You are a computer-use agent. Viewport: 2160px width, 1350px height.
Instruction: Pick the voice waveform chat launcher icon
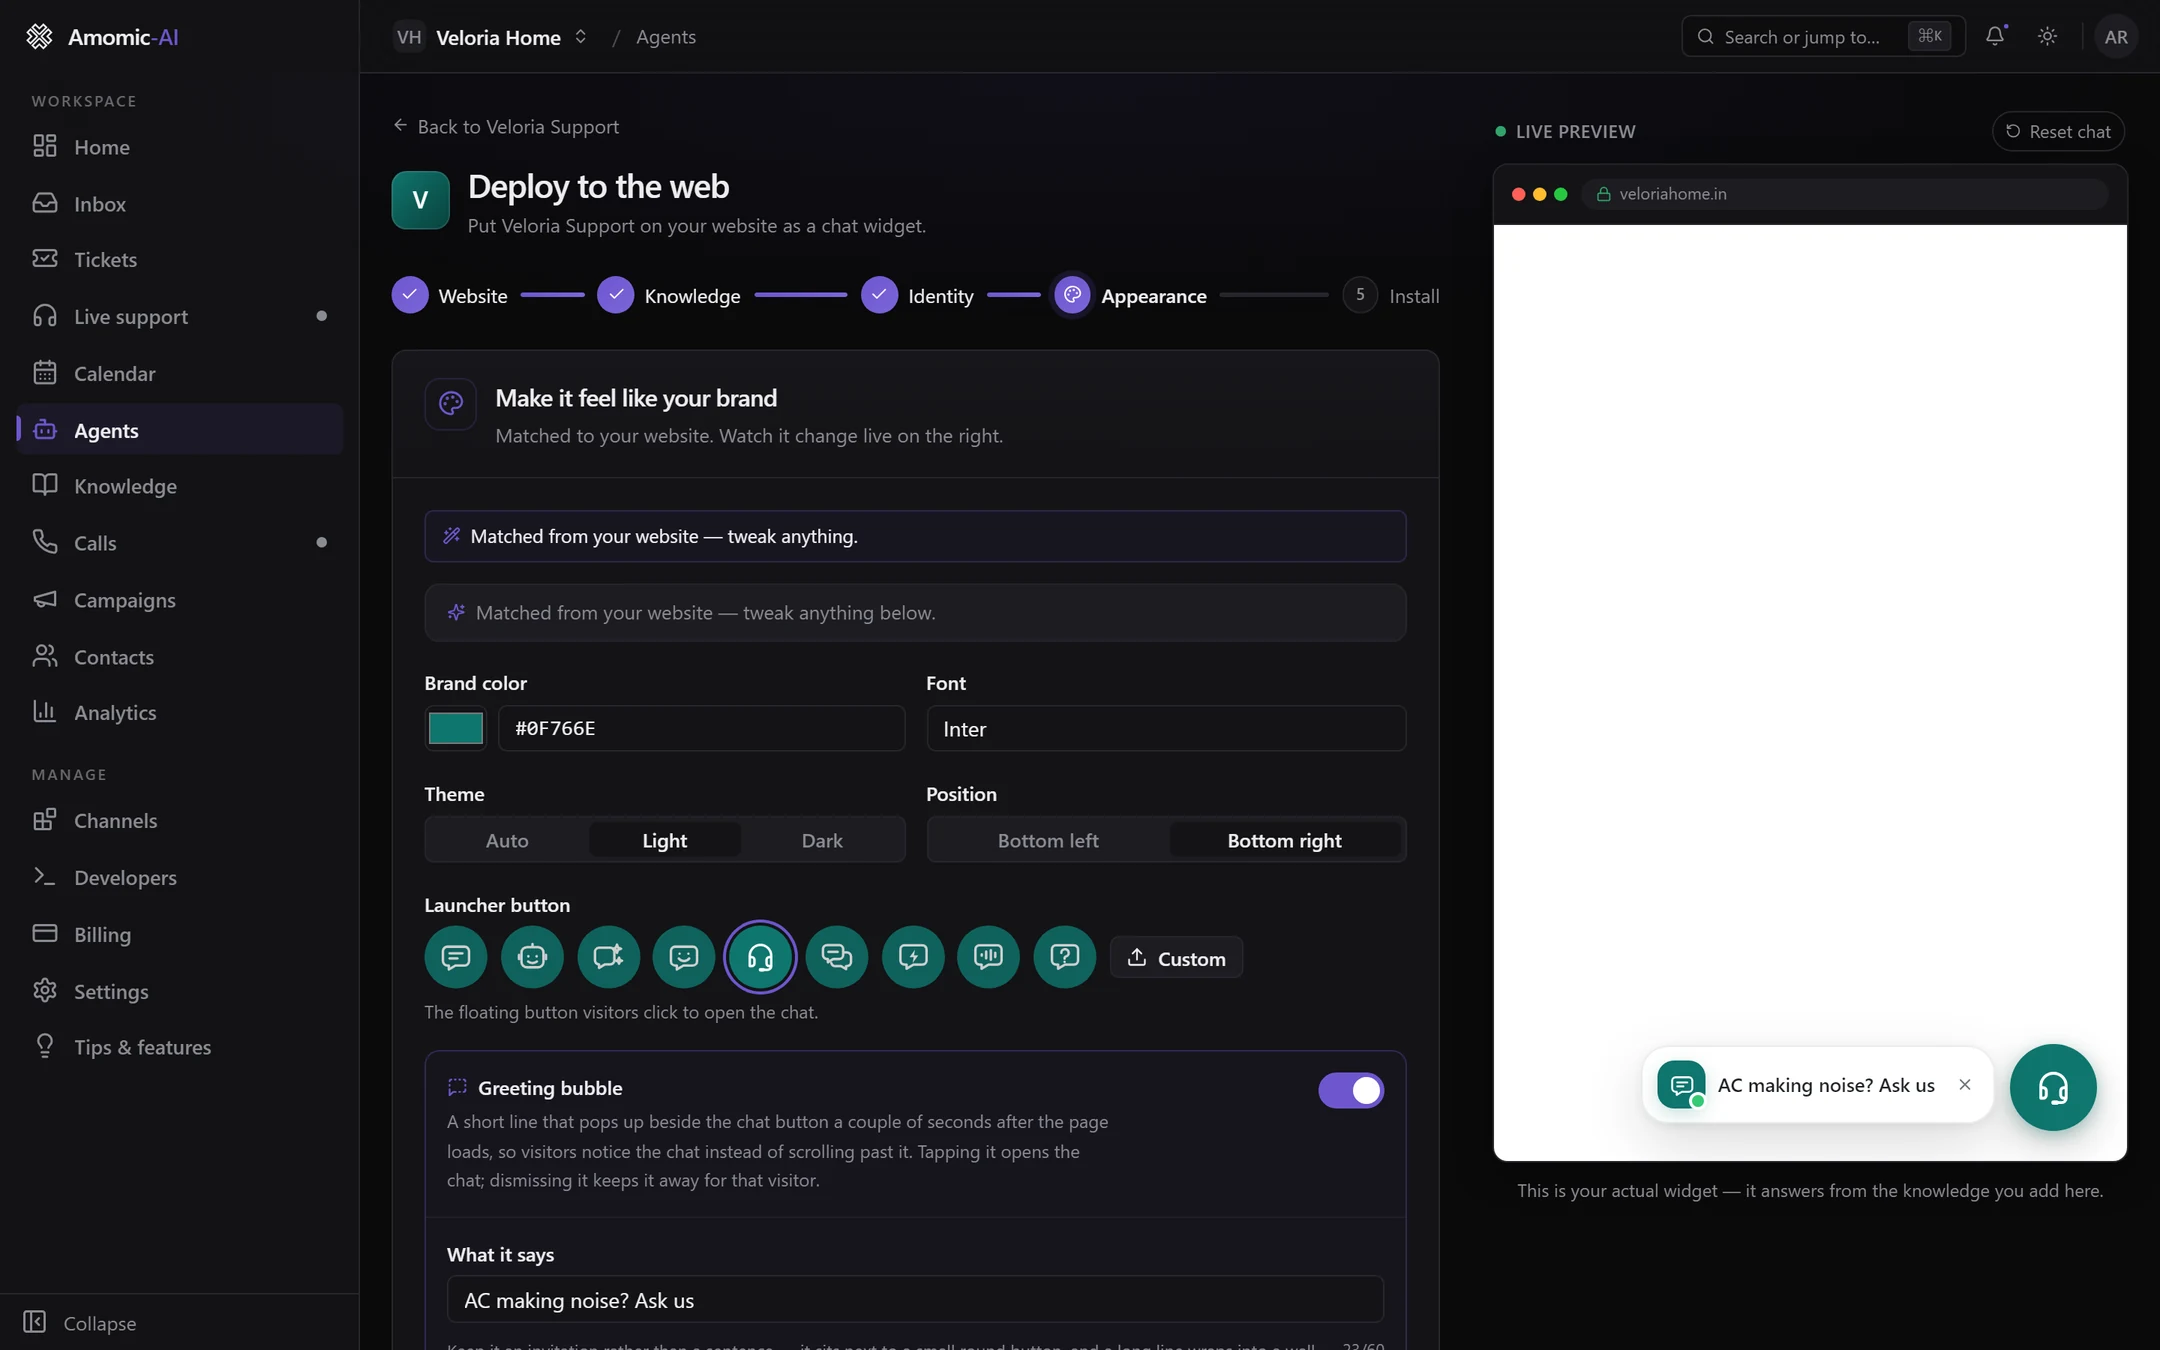coord(989,957)
